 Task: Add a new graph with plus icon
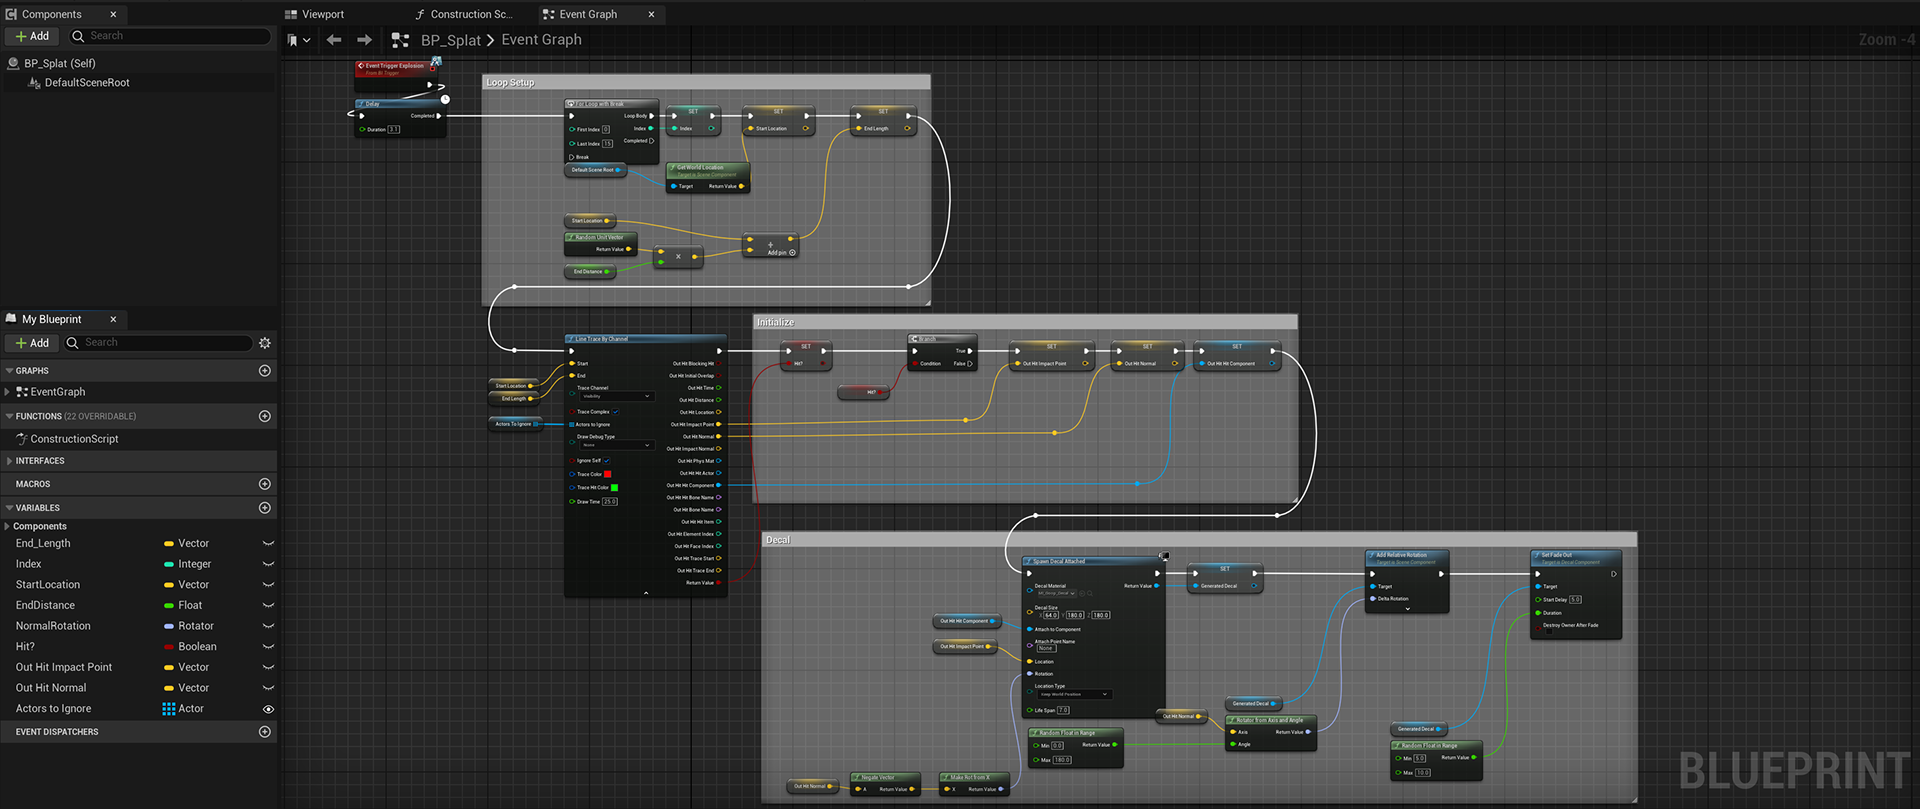click(265, 371)
